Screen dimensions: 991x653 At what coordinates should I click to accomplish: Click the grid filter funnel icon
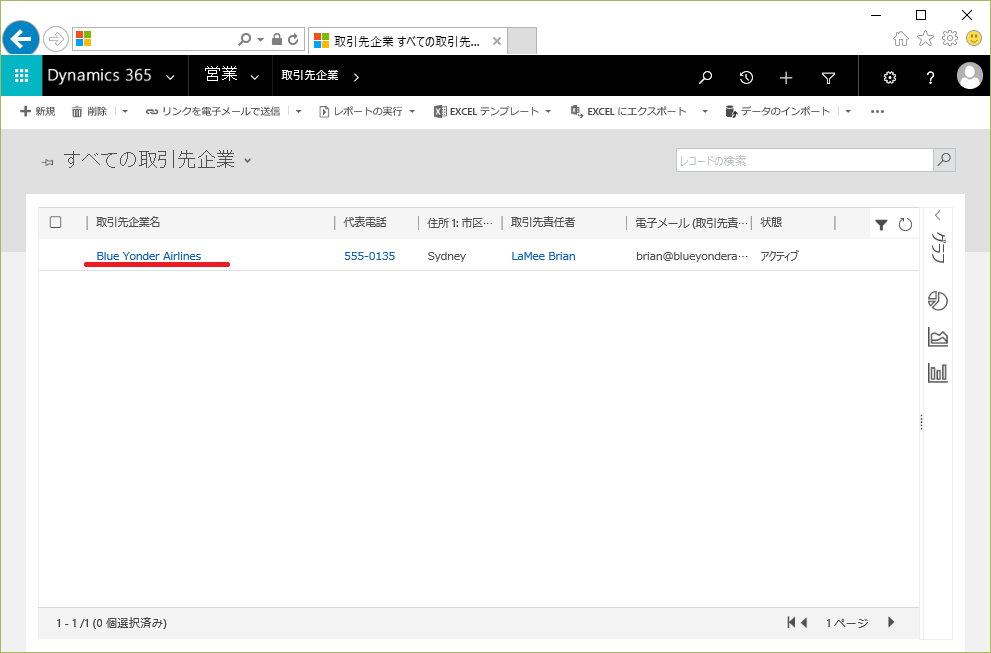point(881,224)
